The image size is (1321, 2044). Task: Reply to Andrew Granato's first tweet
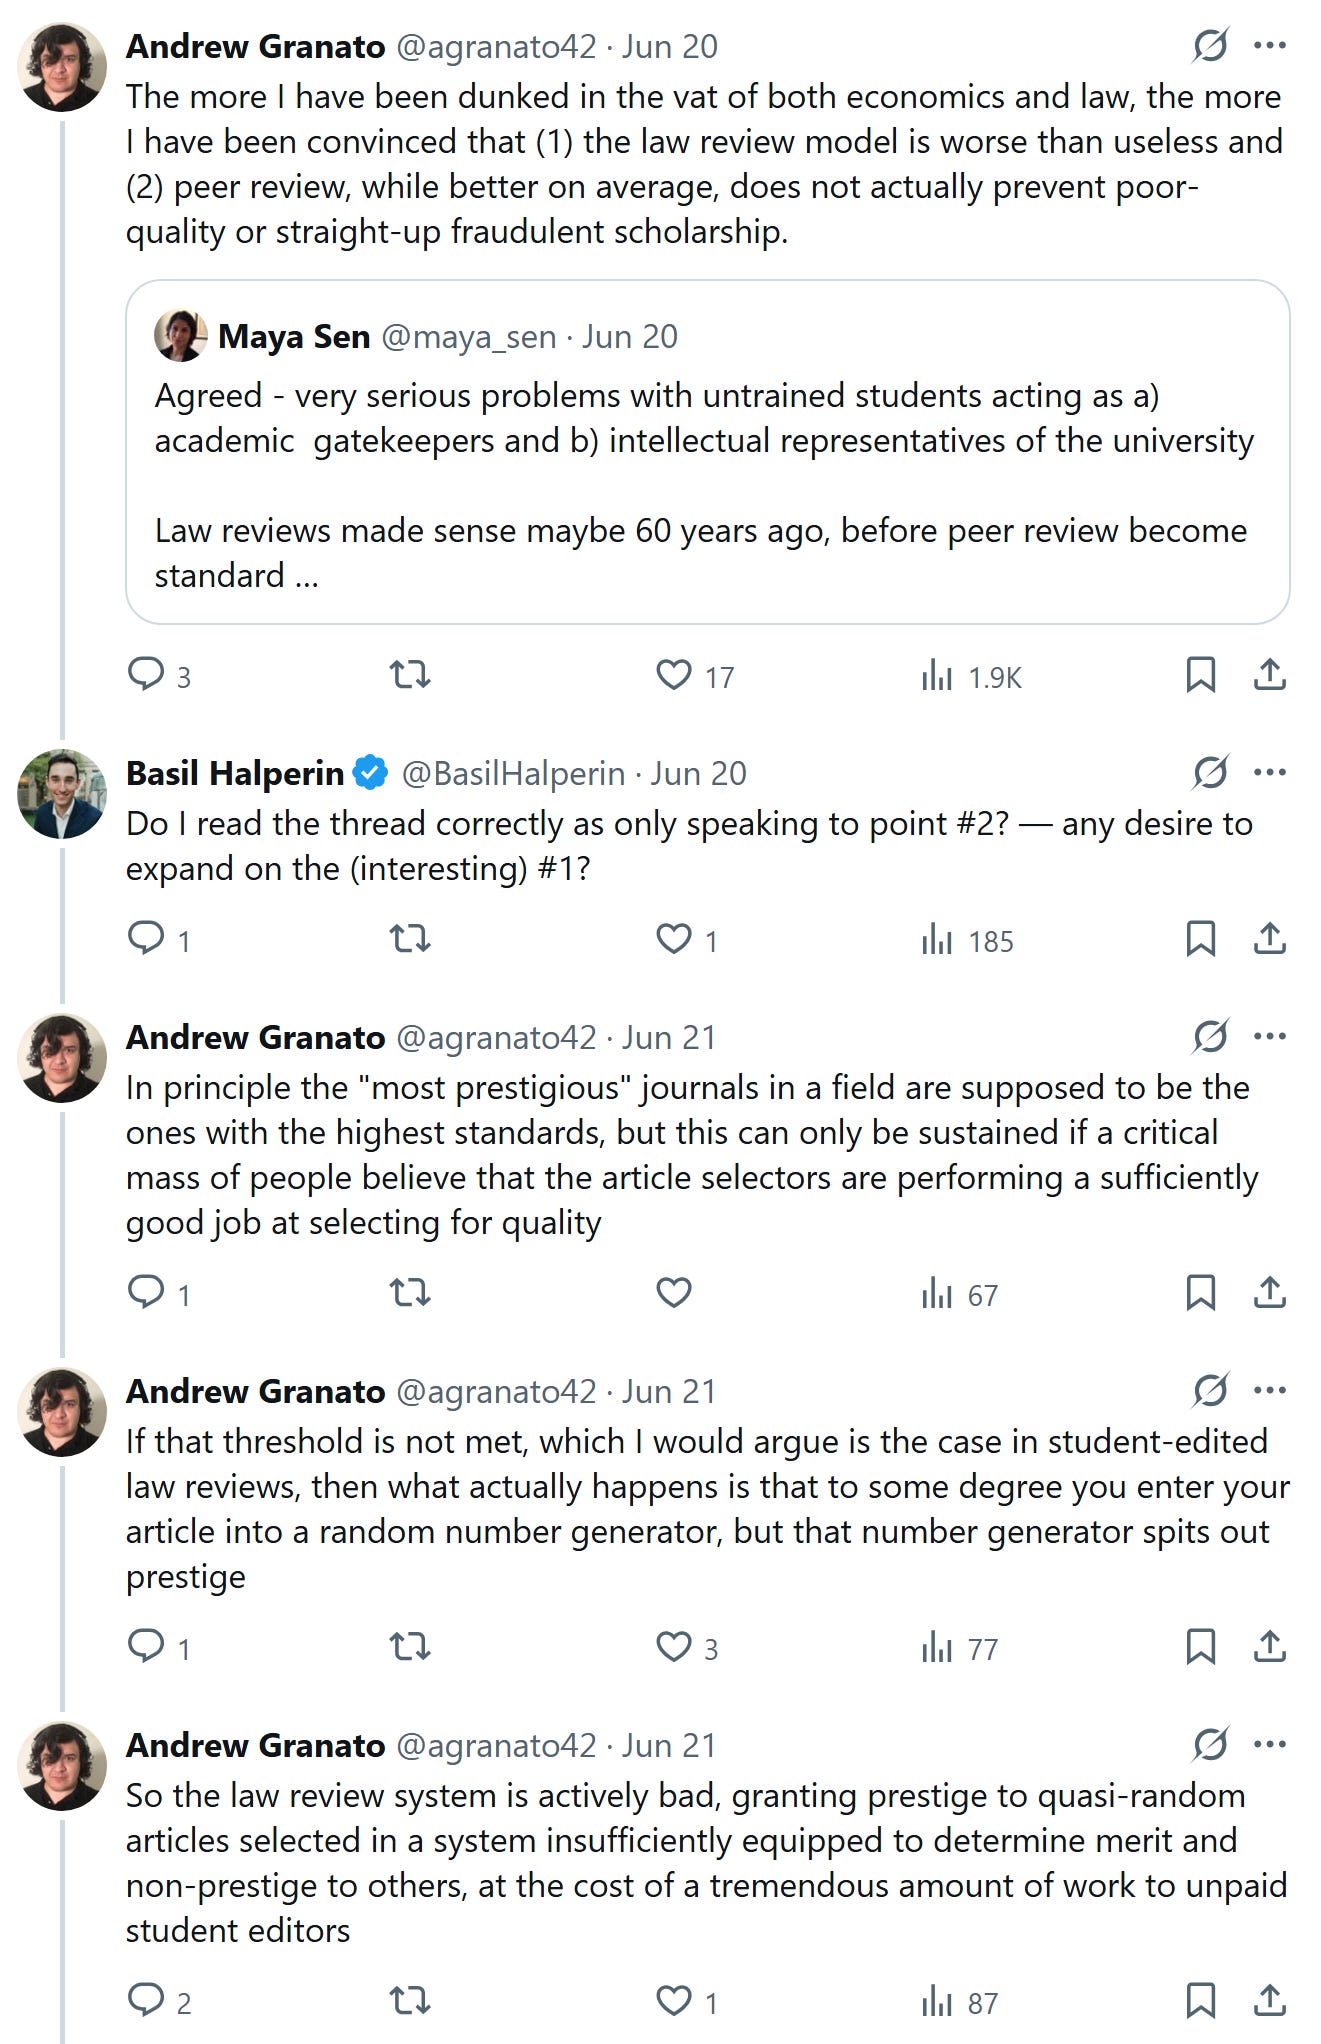click(x=146, y=675)
